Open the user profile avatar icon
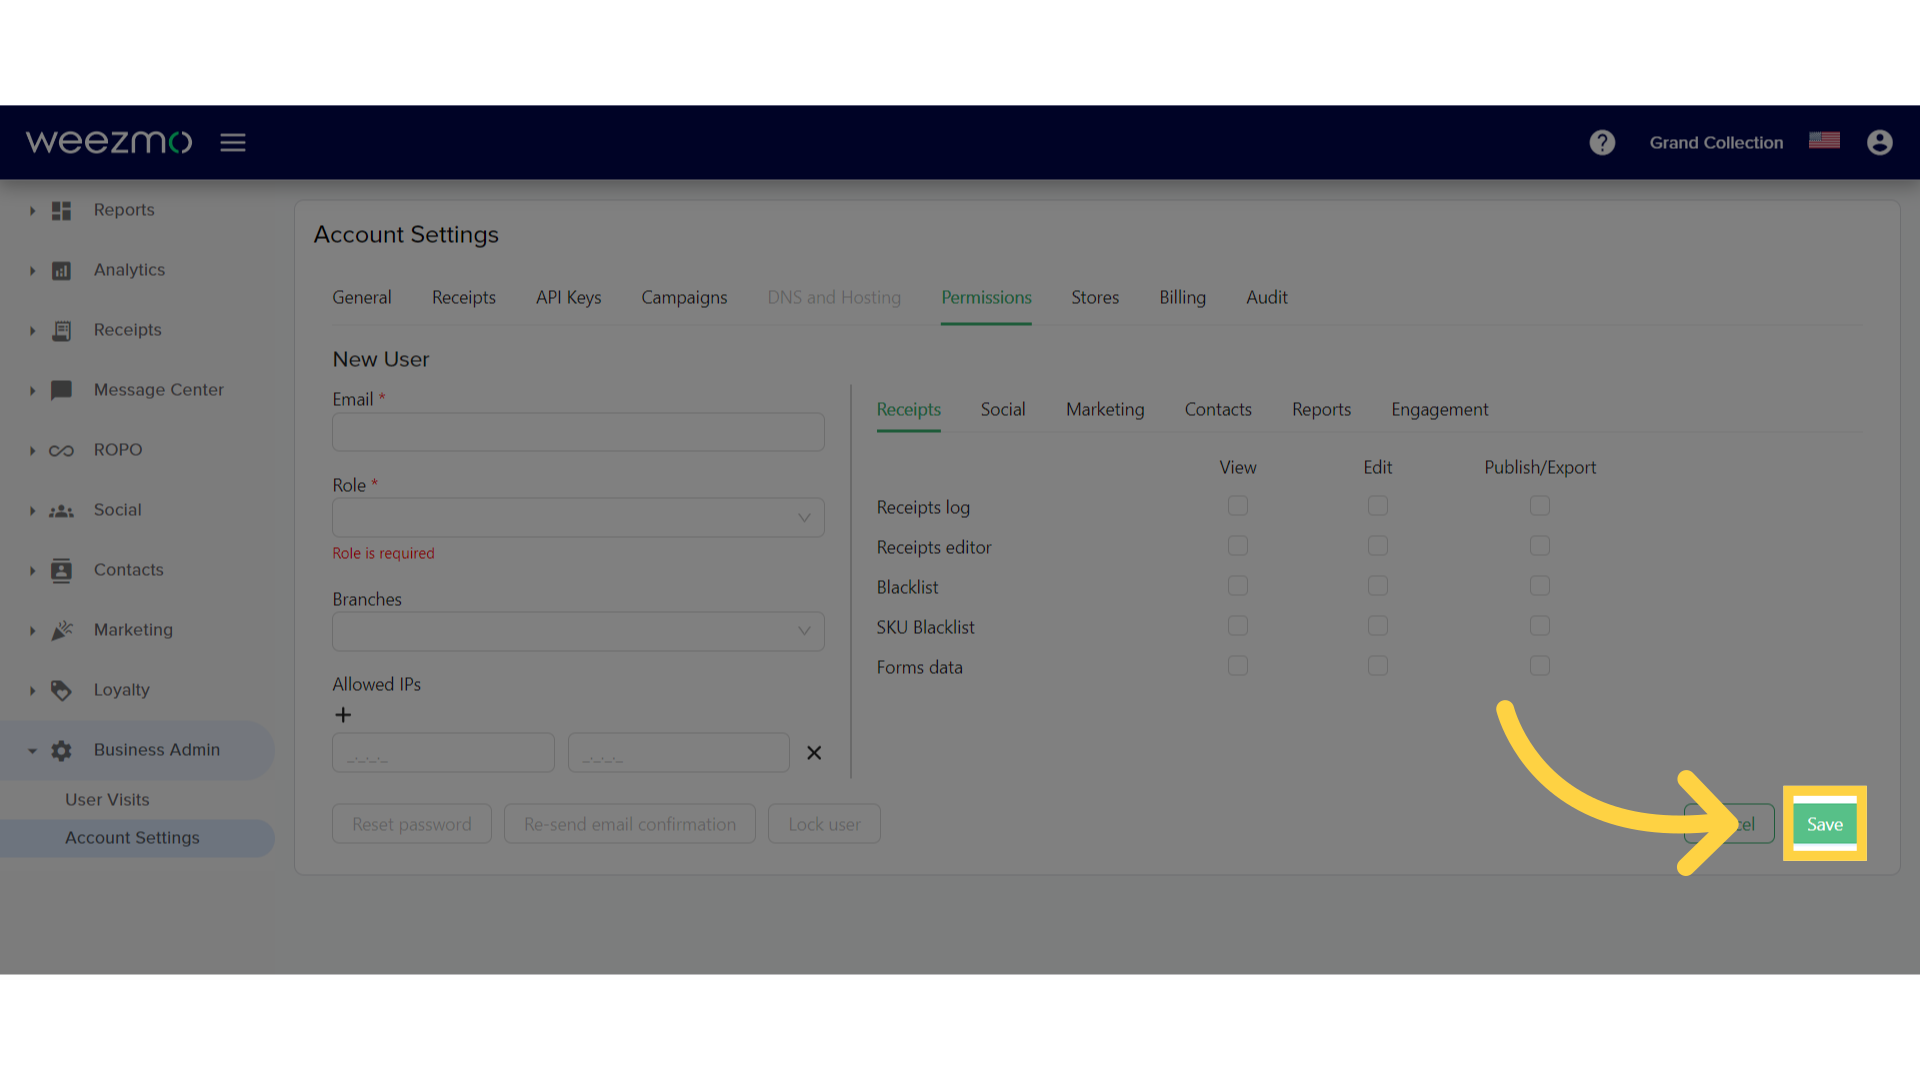The image size is (1920, 1080). (x=1880, y=143)
